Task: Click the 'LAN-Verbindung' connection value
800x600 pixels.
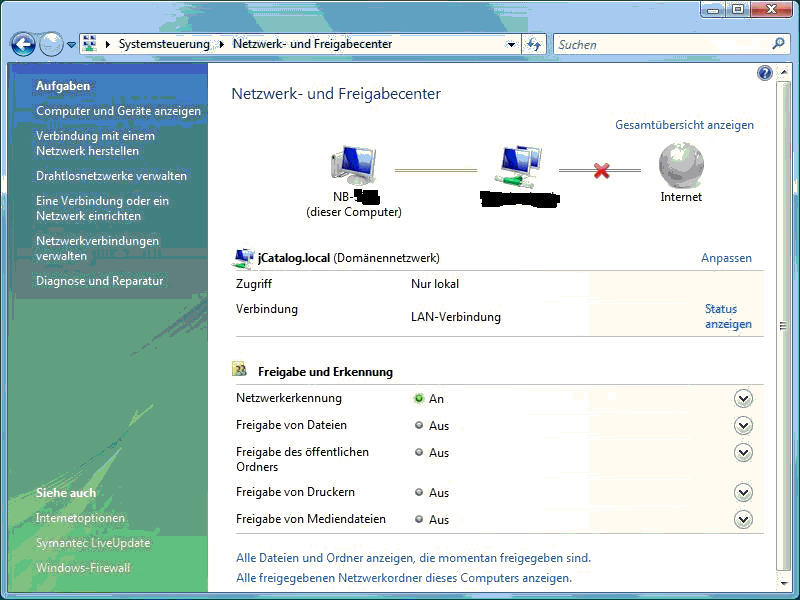Action: [x=456, y=317]
